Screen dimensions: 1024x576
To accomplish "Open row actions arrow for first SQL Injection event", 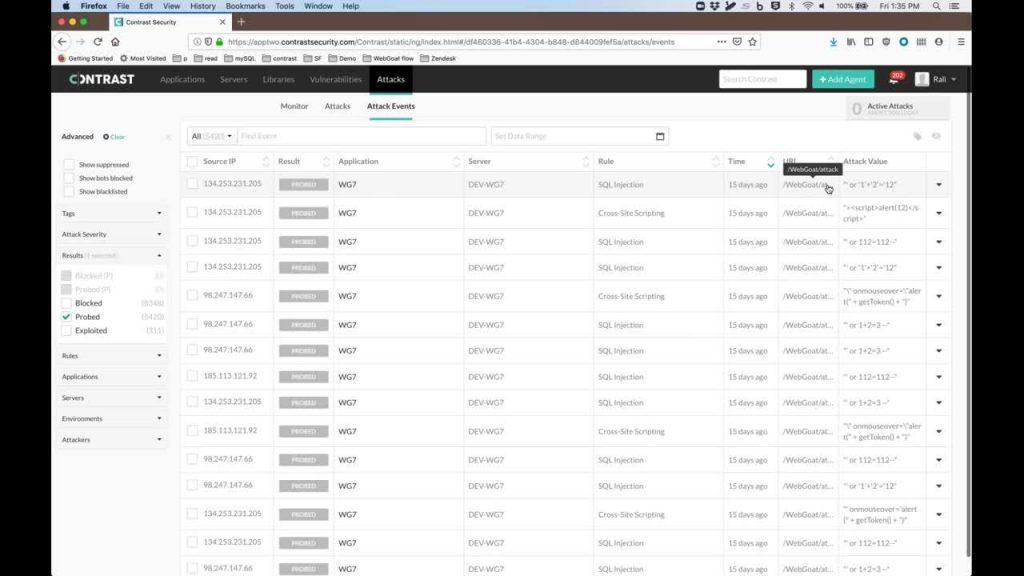I will coord(938,185).
